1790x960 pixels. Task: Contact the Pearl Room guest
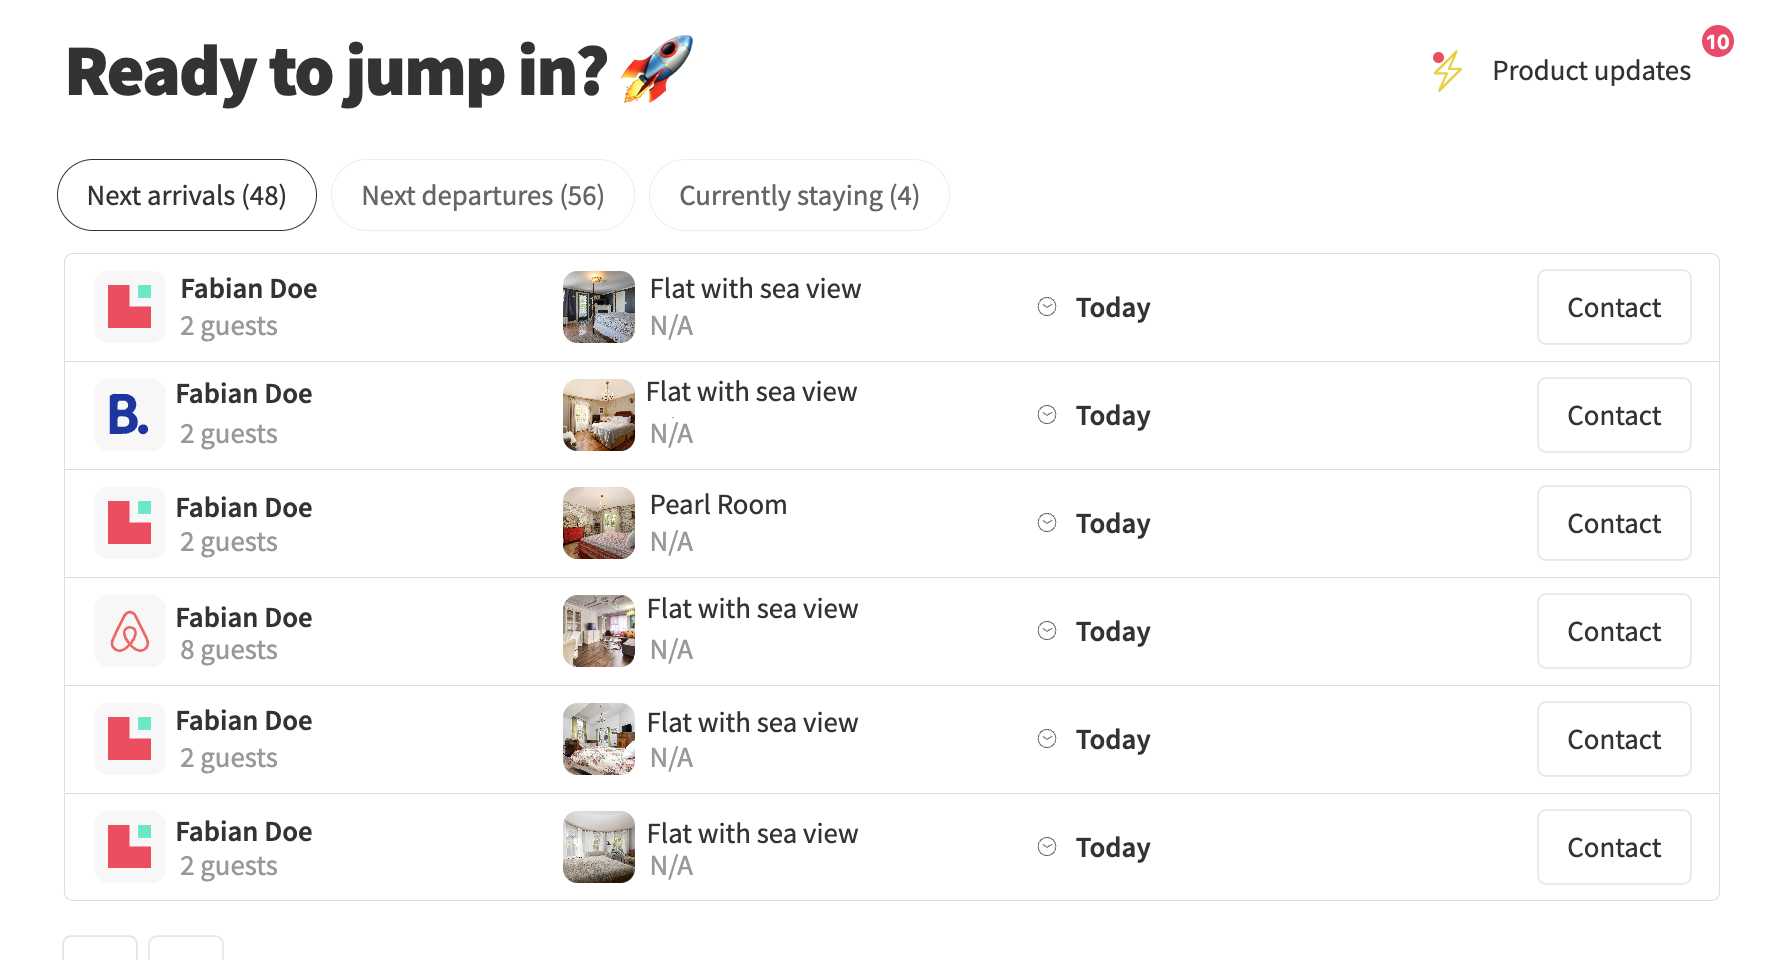coord(1613,523)
